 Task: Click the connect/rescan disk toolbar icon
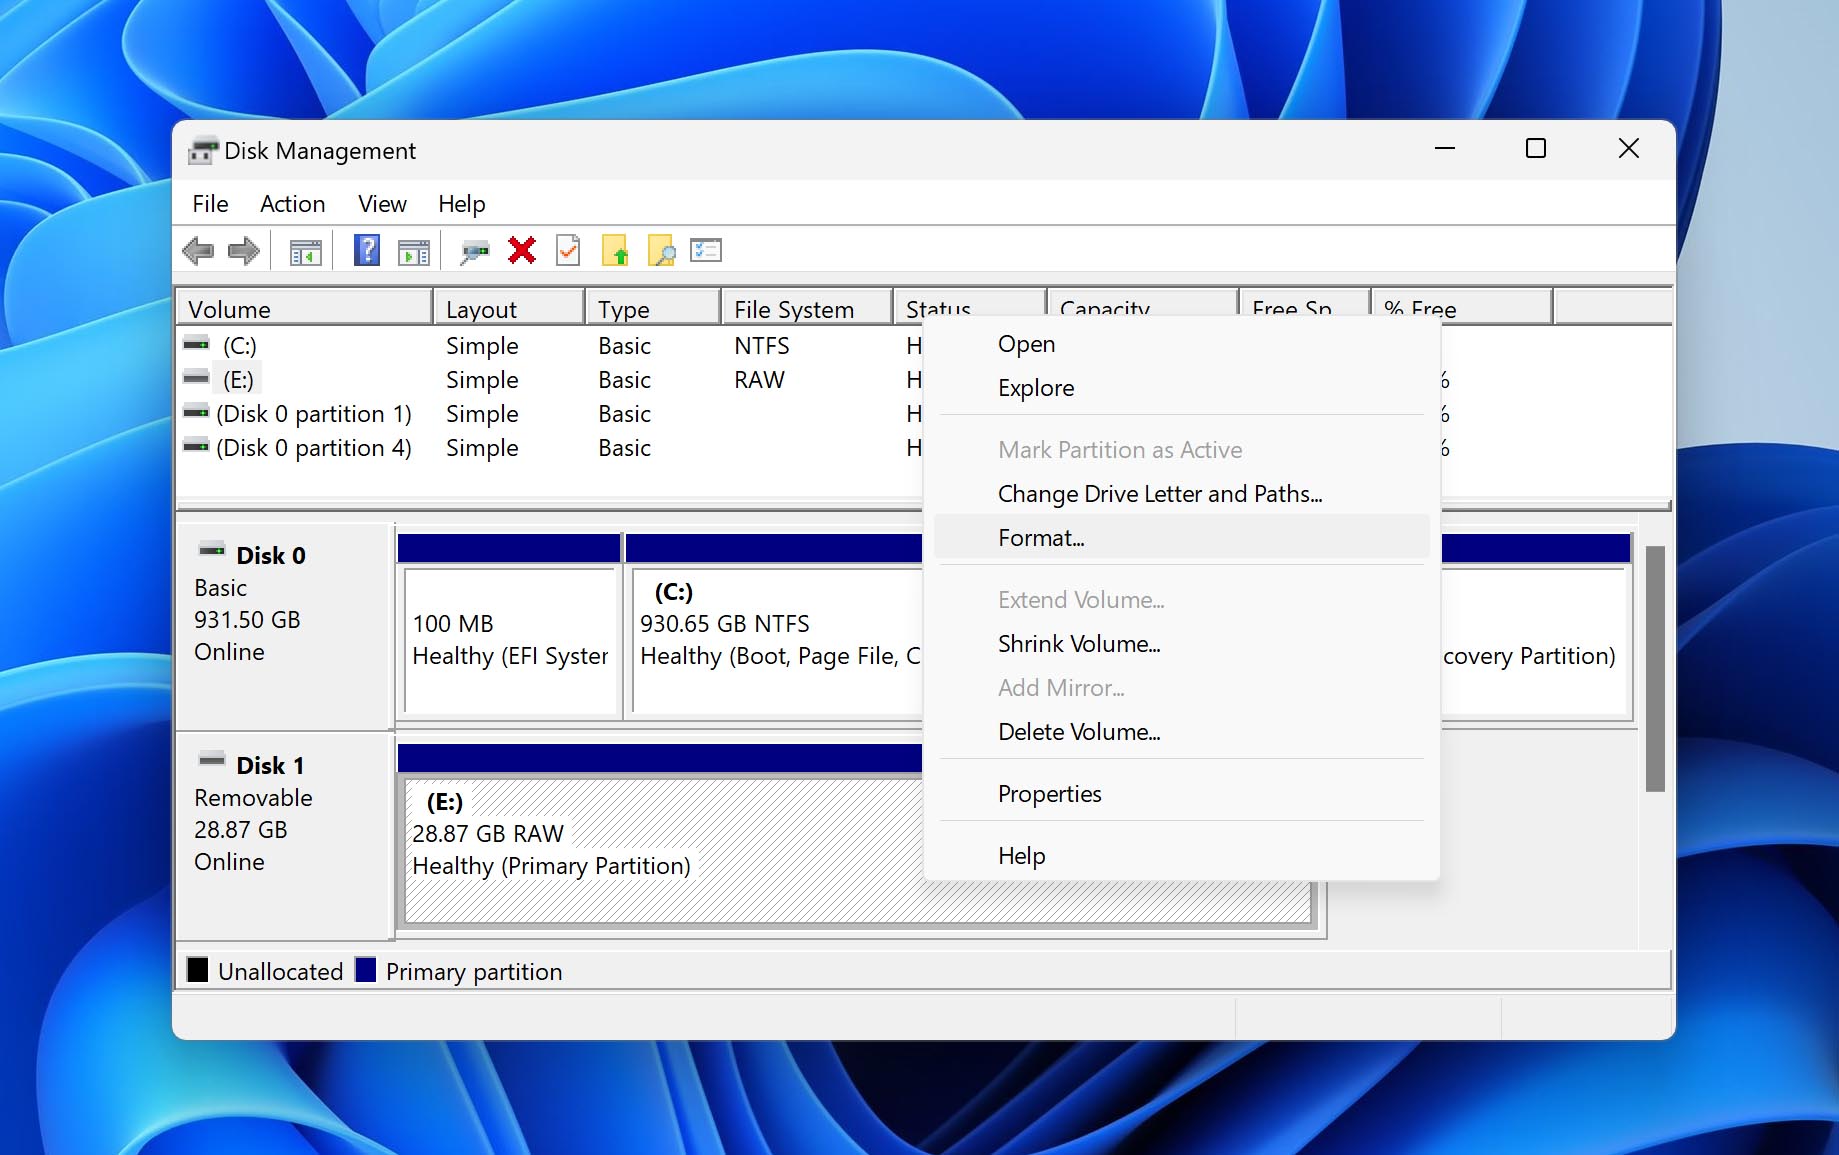[x=474, y=252]
